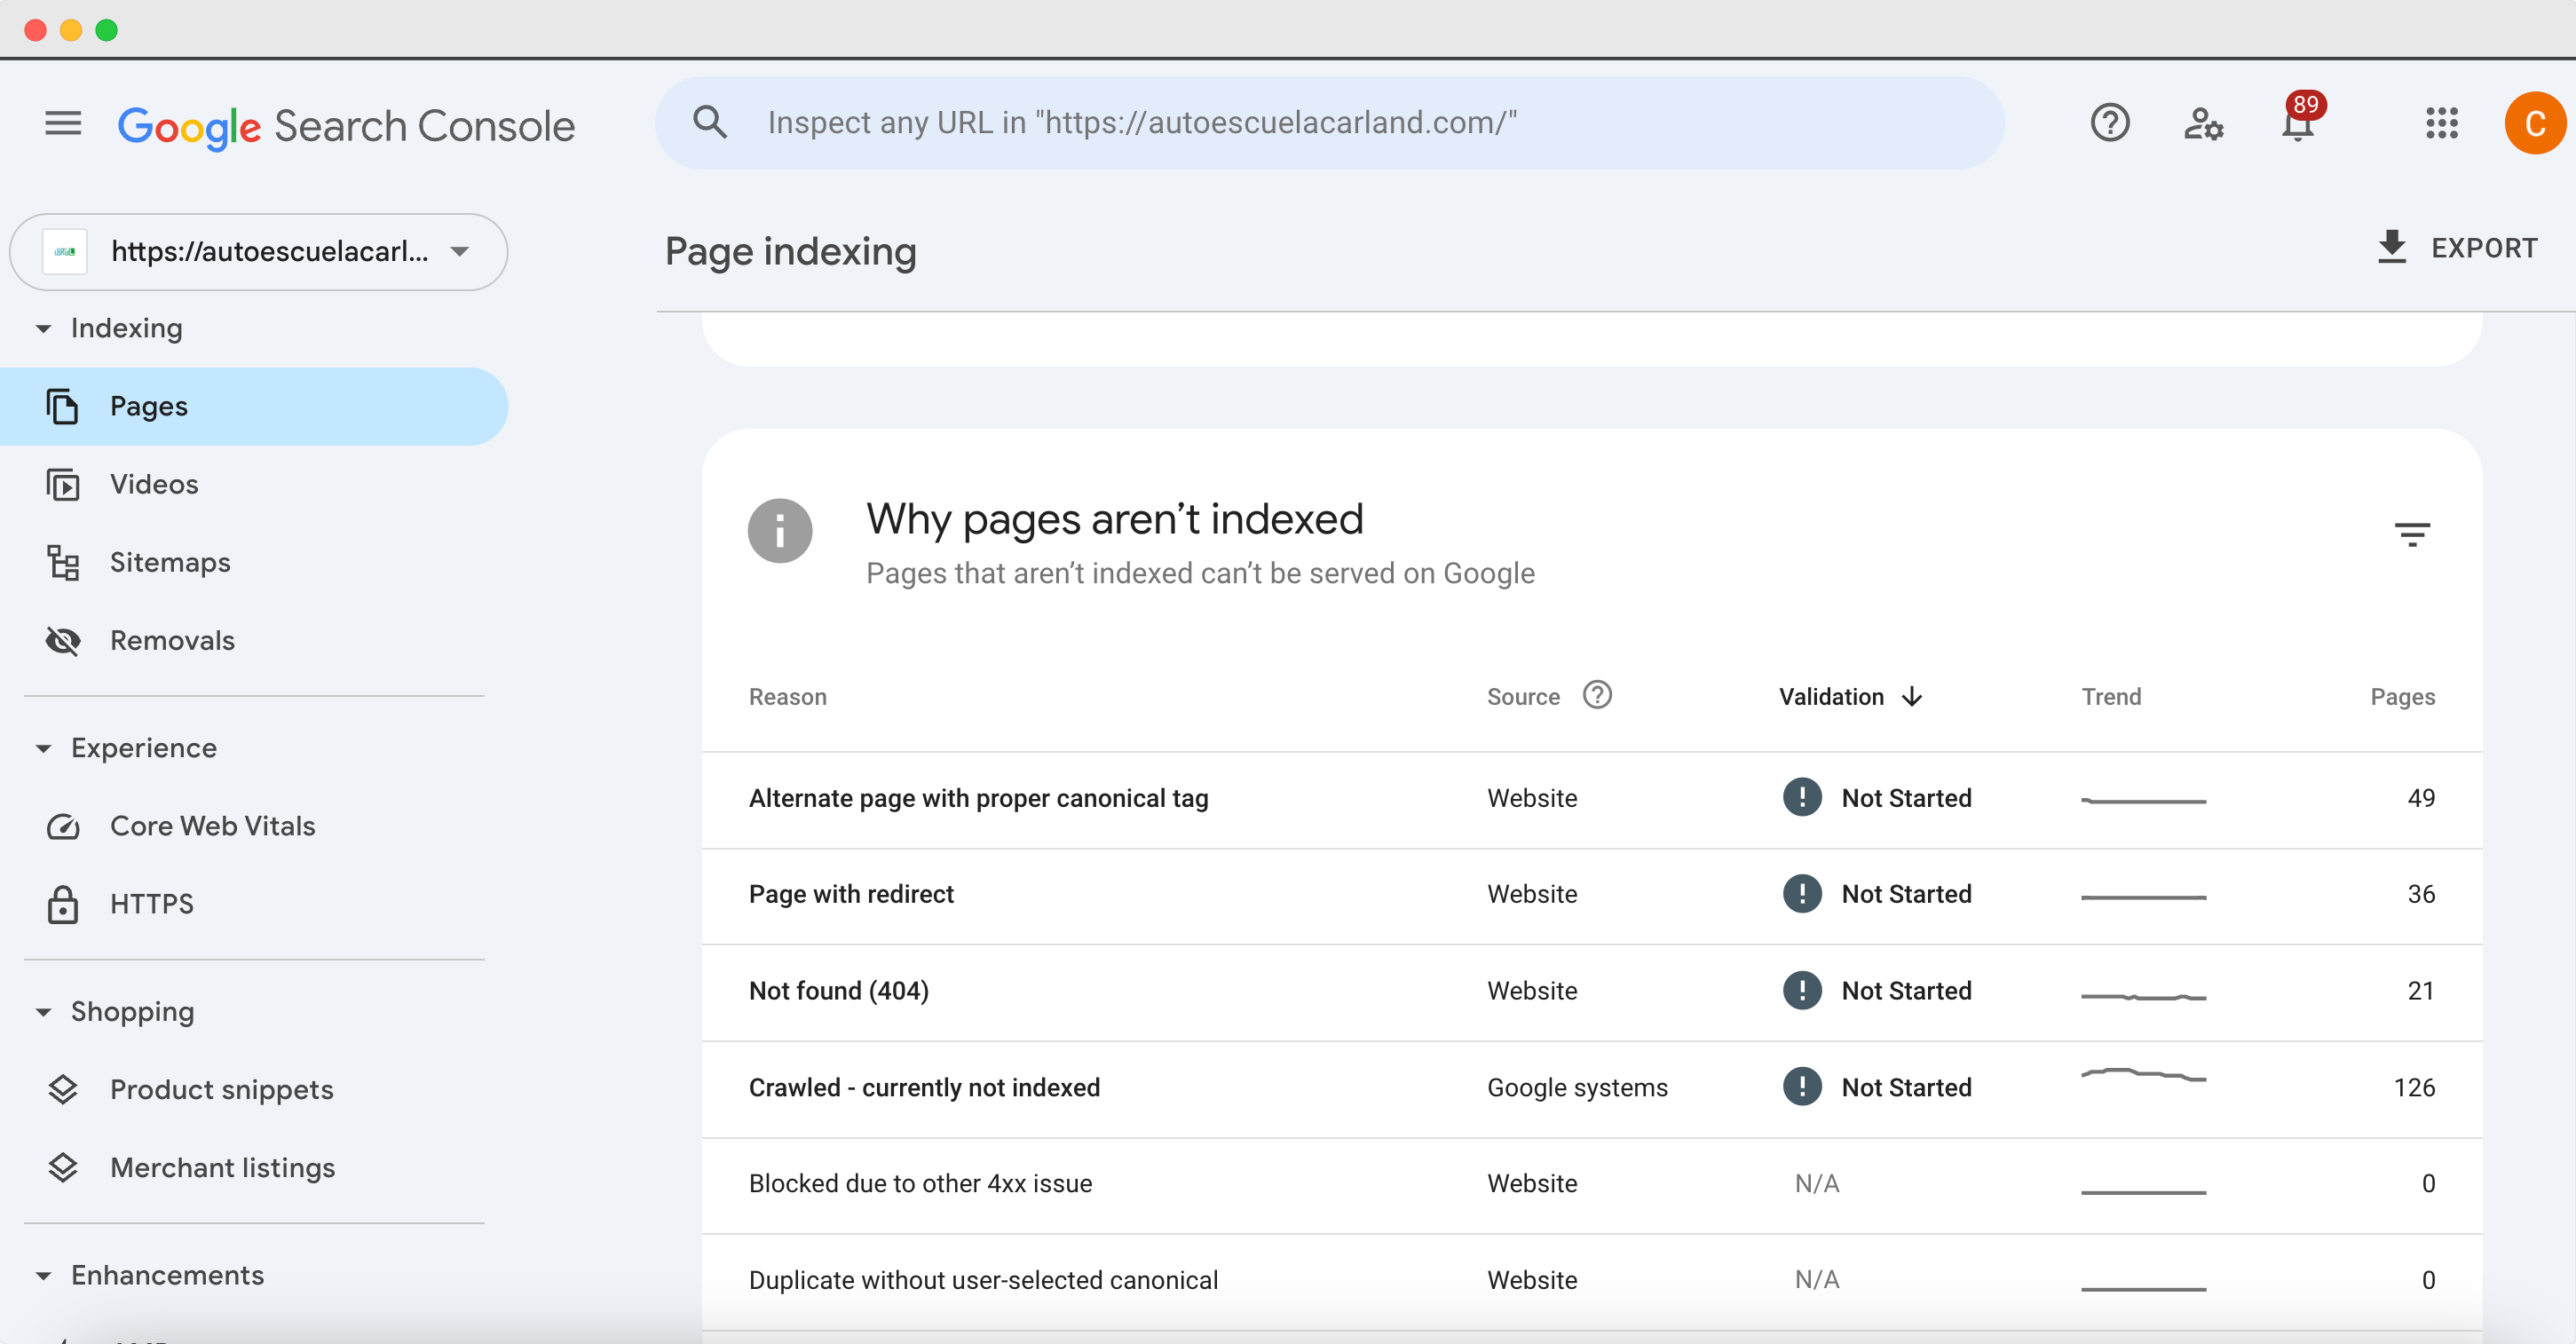Image resolution: width=2576 pixels, height=1344 pixels.
Task: Collapse the Experience section
Action: [43, 748]
